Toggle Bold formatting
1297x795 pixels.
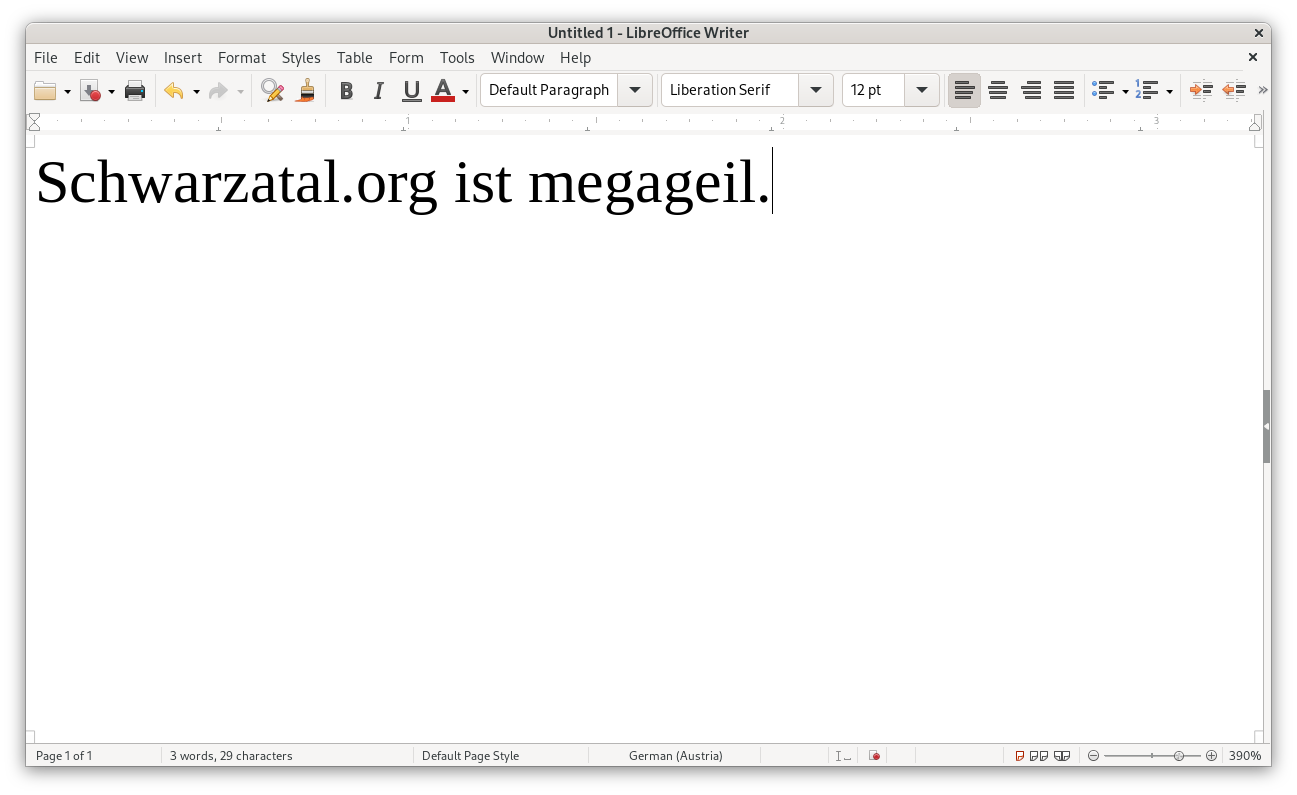point(346,91)
